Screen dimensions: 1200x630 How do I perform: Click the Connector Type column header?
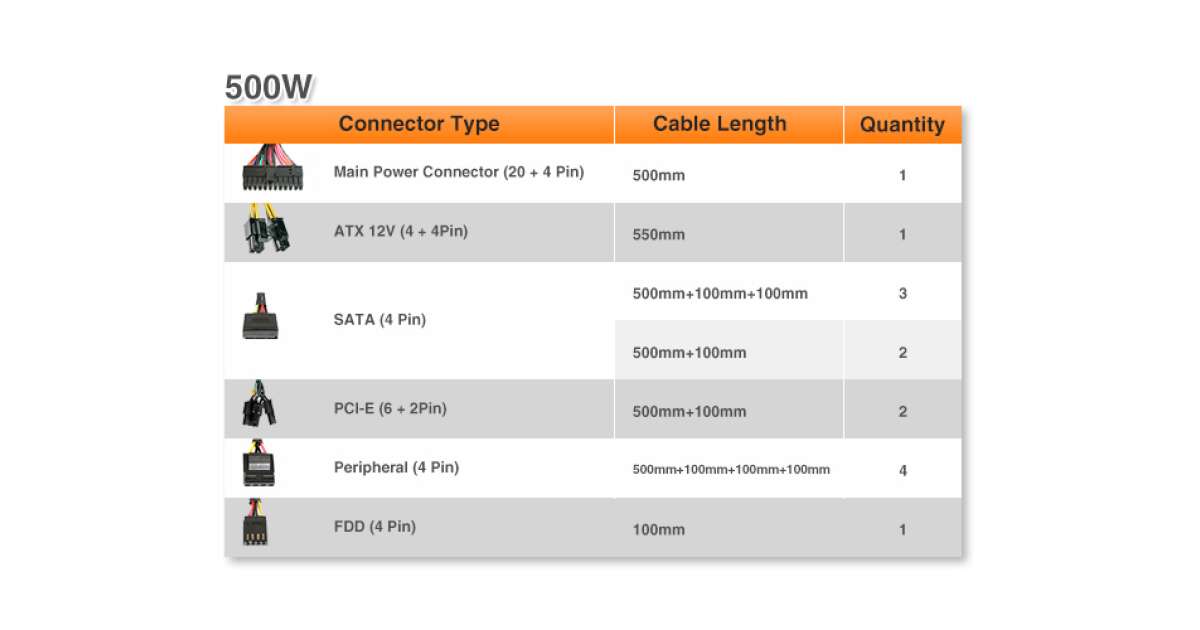419,125
